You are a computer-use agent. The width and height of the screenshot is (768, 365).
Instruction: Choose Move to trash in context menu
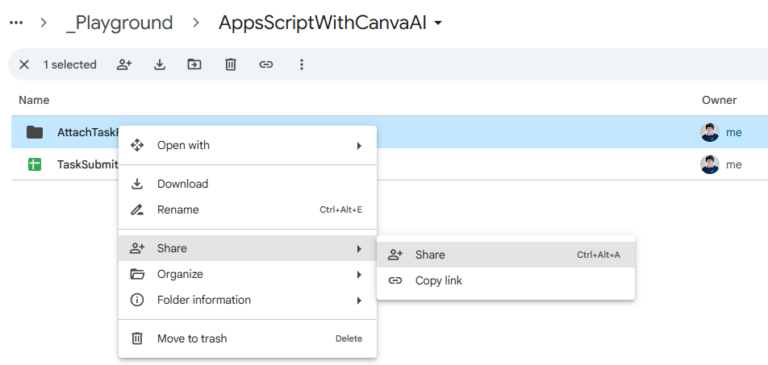(x=247, y=339)
